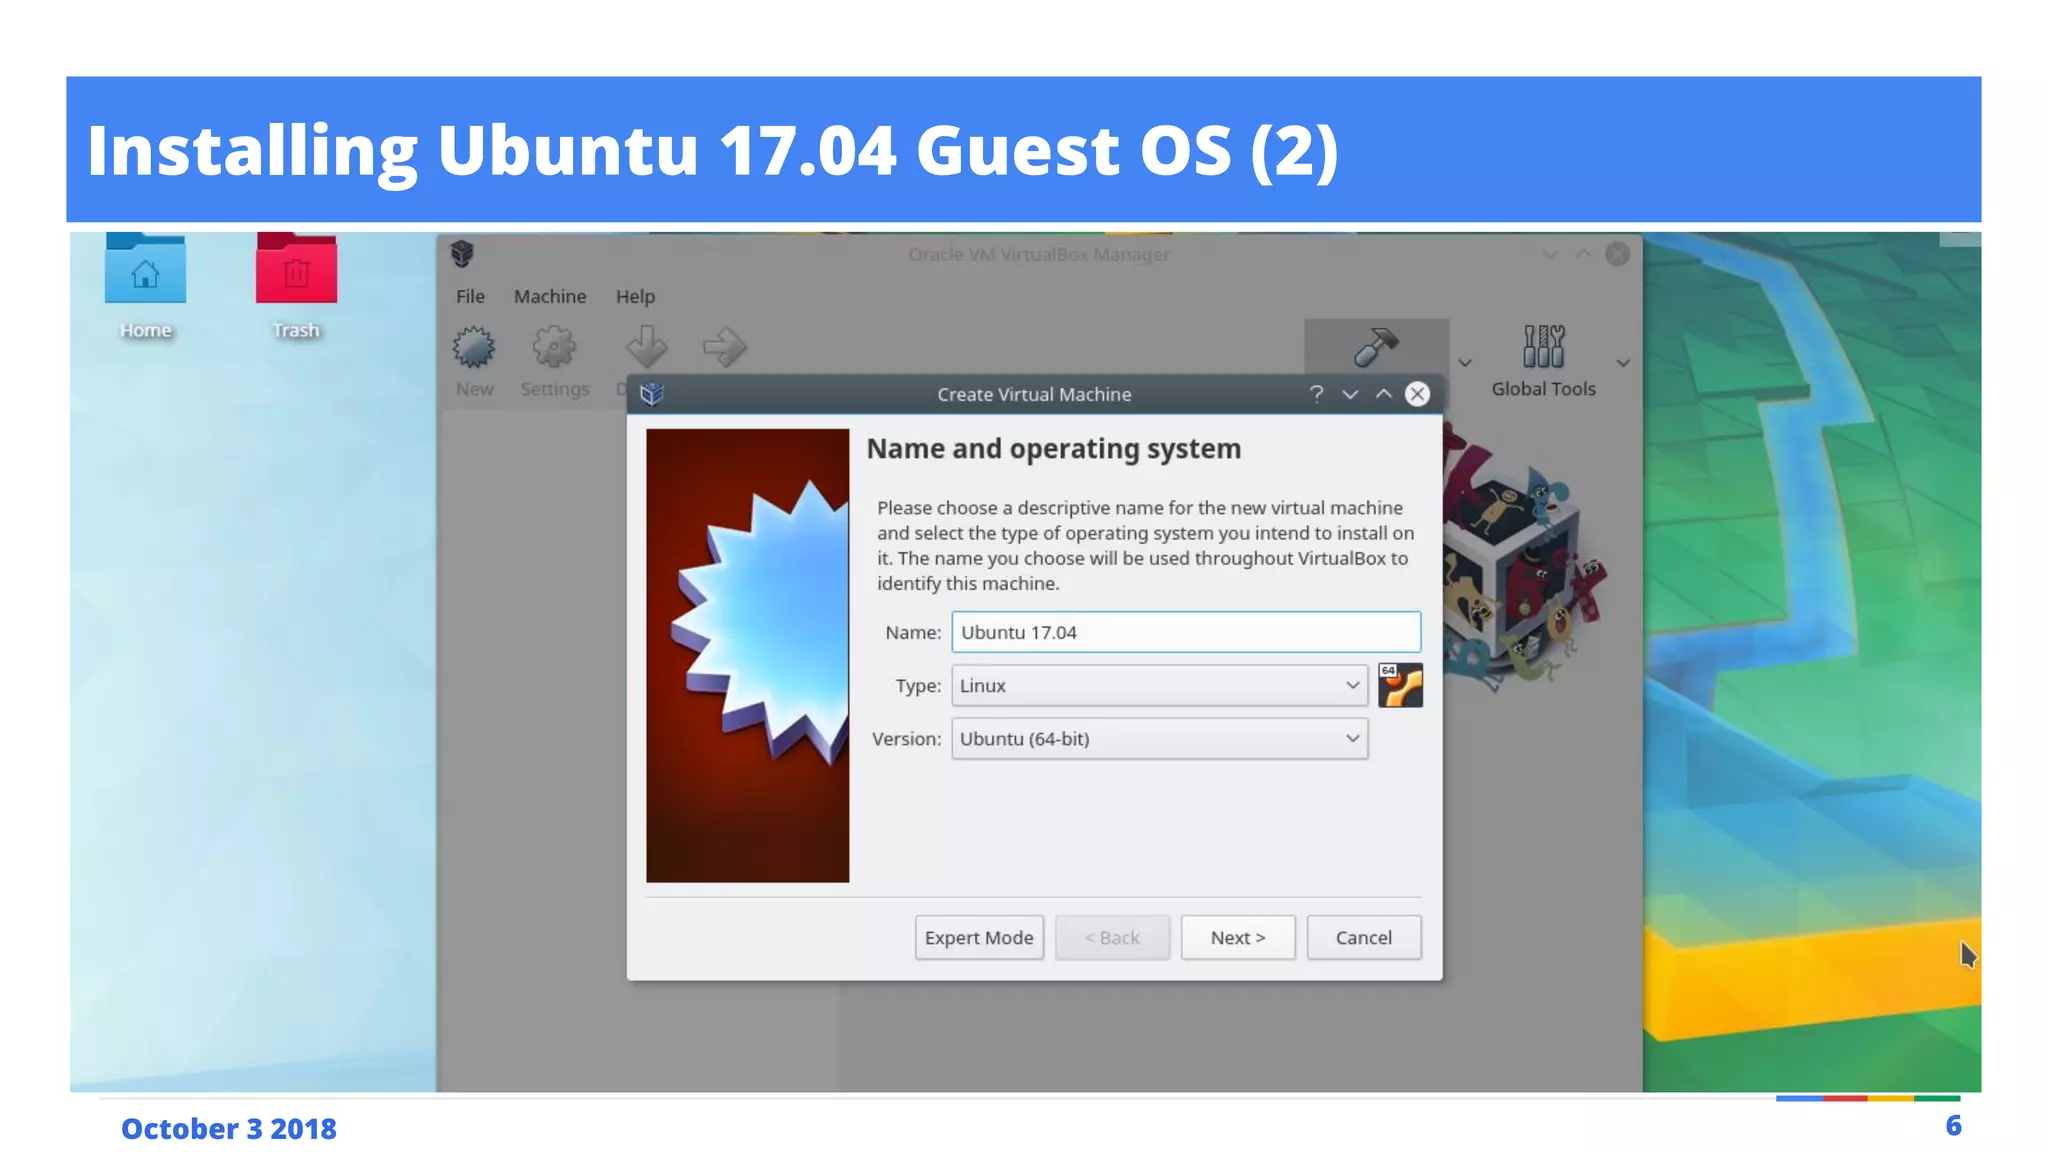
Task: Click the VirtualBox Manager window logo icon
Action: pos(462,254)
